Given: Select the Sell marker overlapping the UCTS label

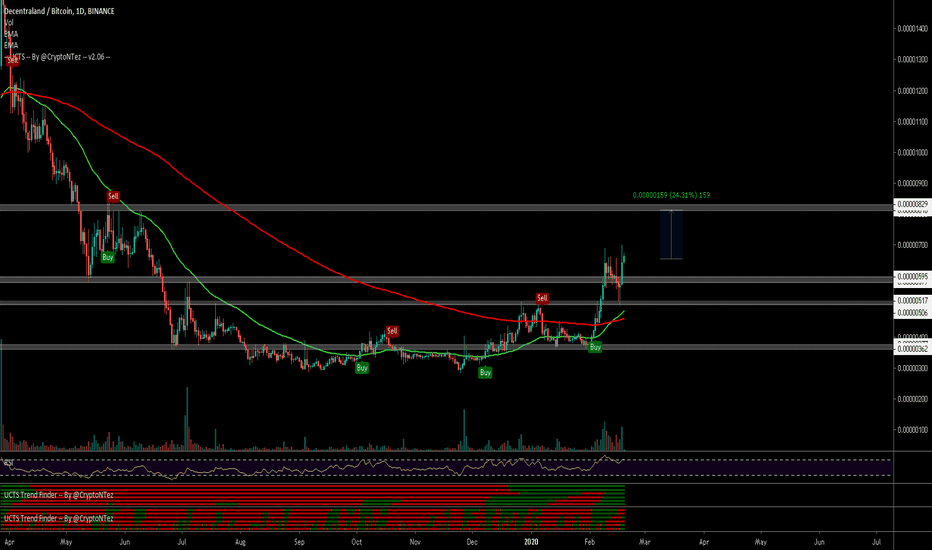Looking at the screenshot, I should coord(12,60).
